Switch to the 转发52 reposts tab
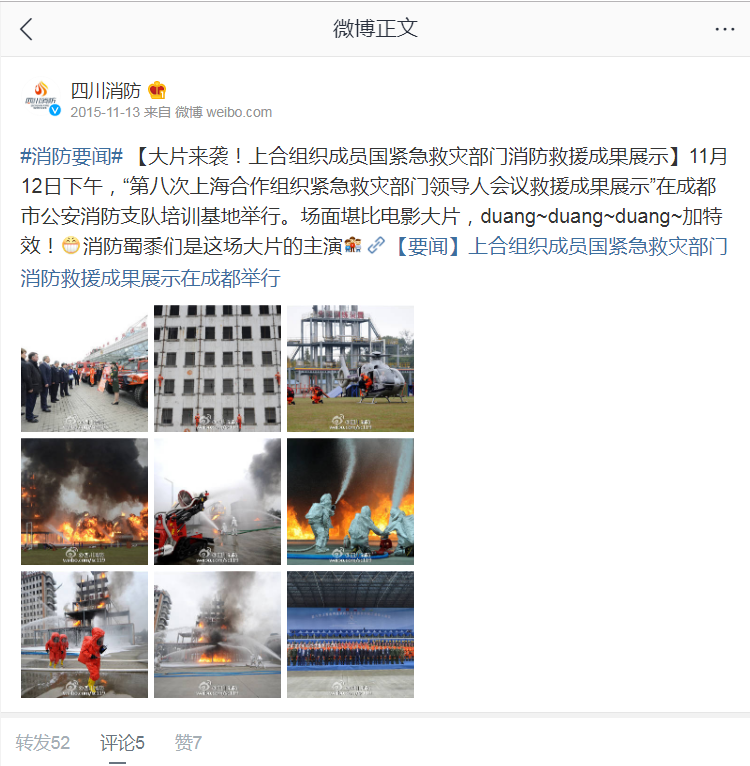This screenshot has height=766, width=750. pos(43,743)
